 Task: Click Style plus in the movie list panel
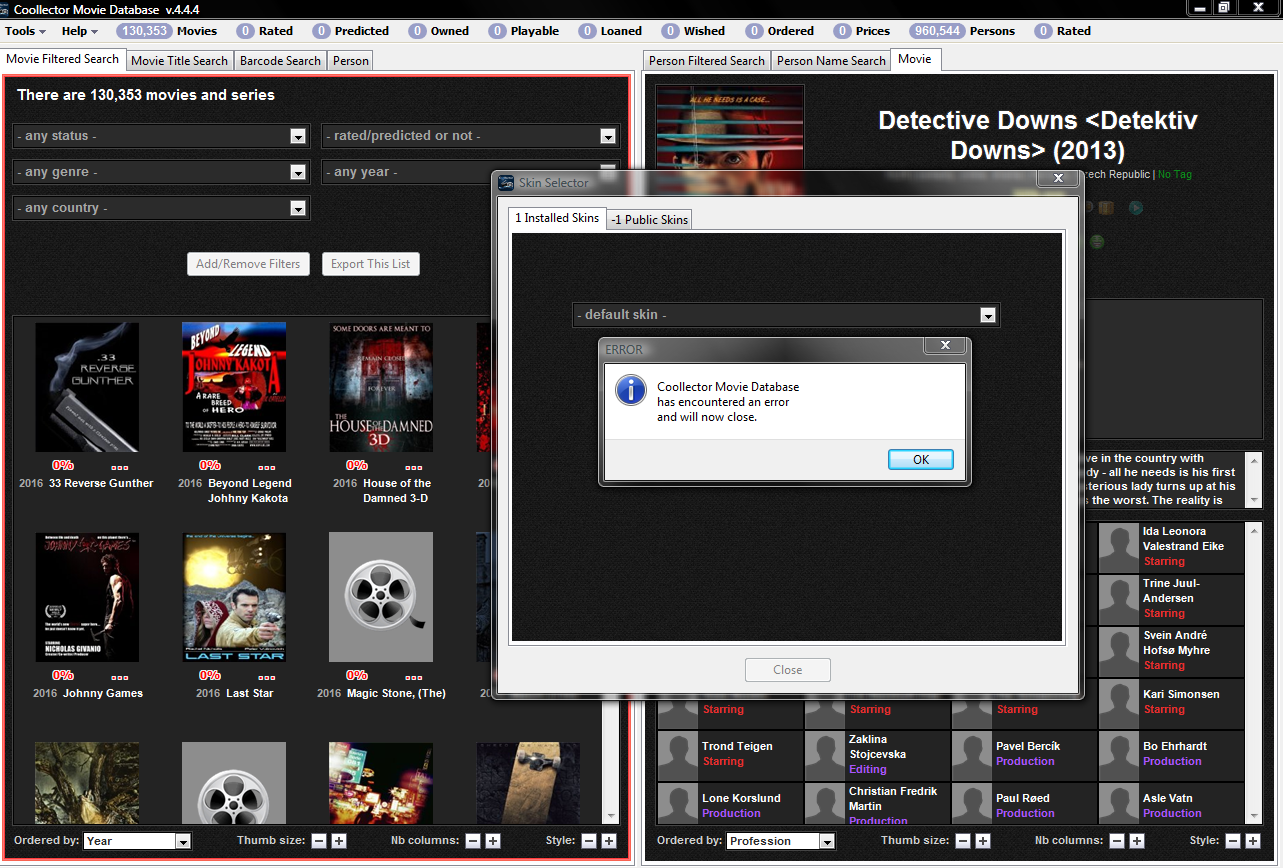point(609,841)
